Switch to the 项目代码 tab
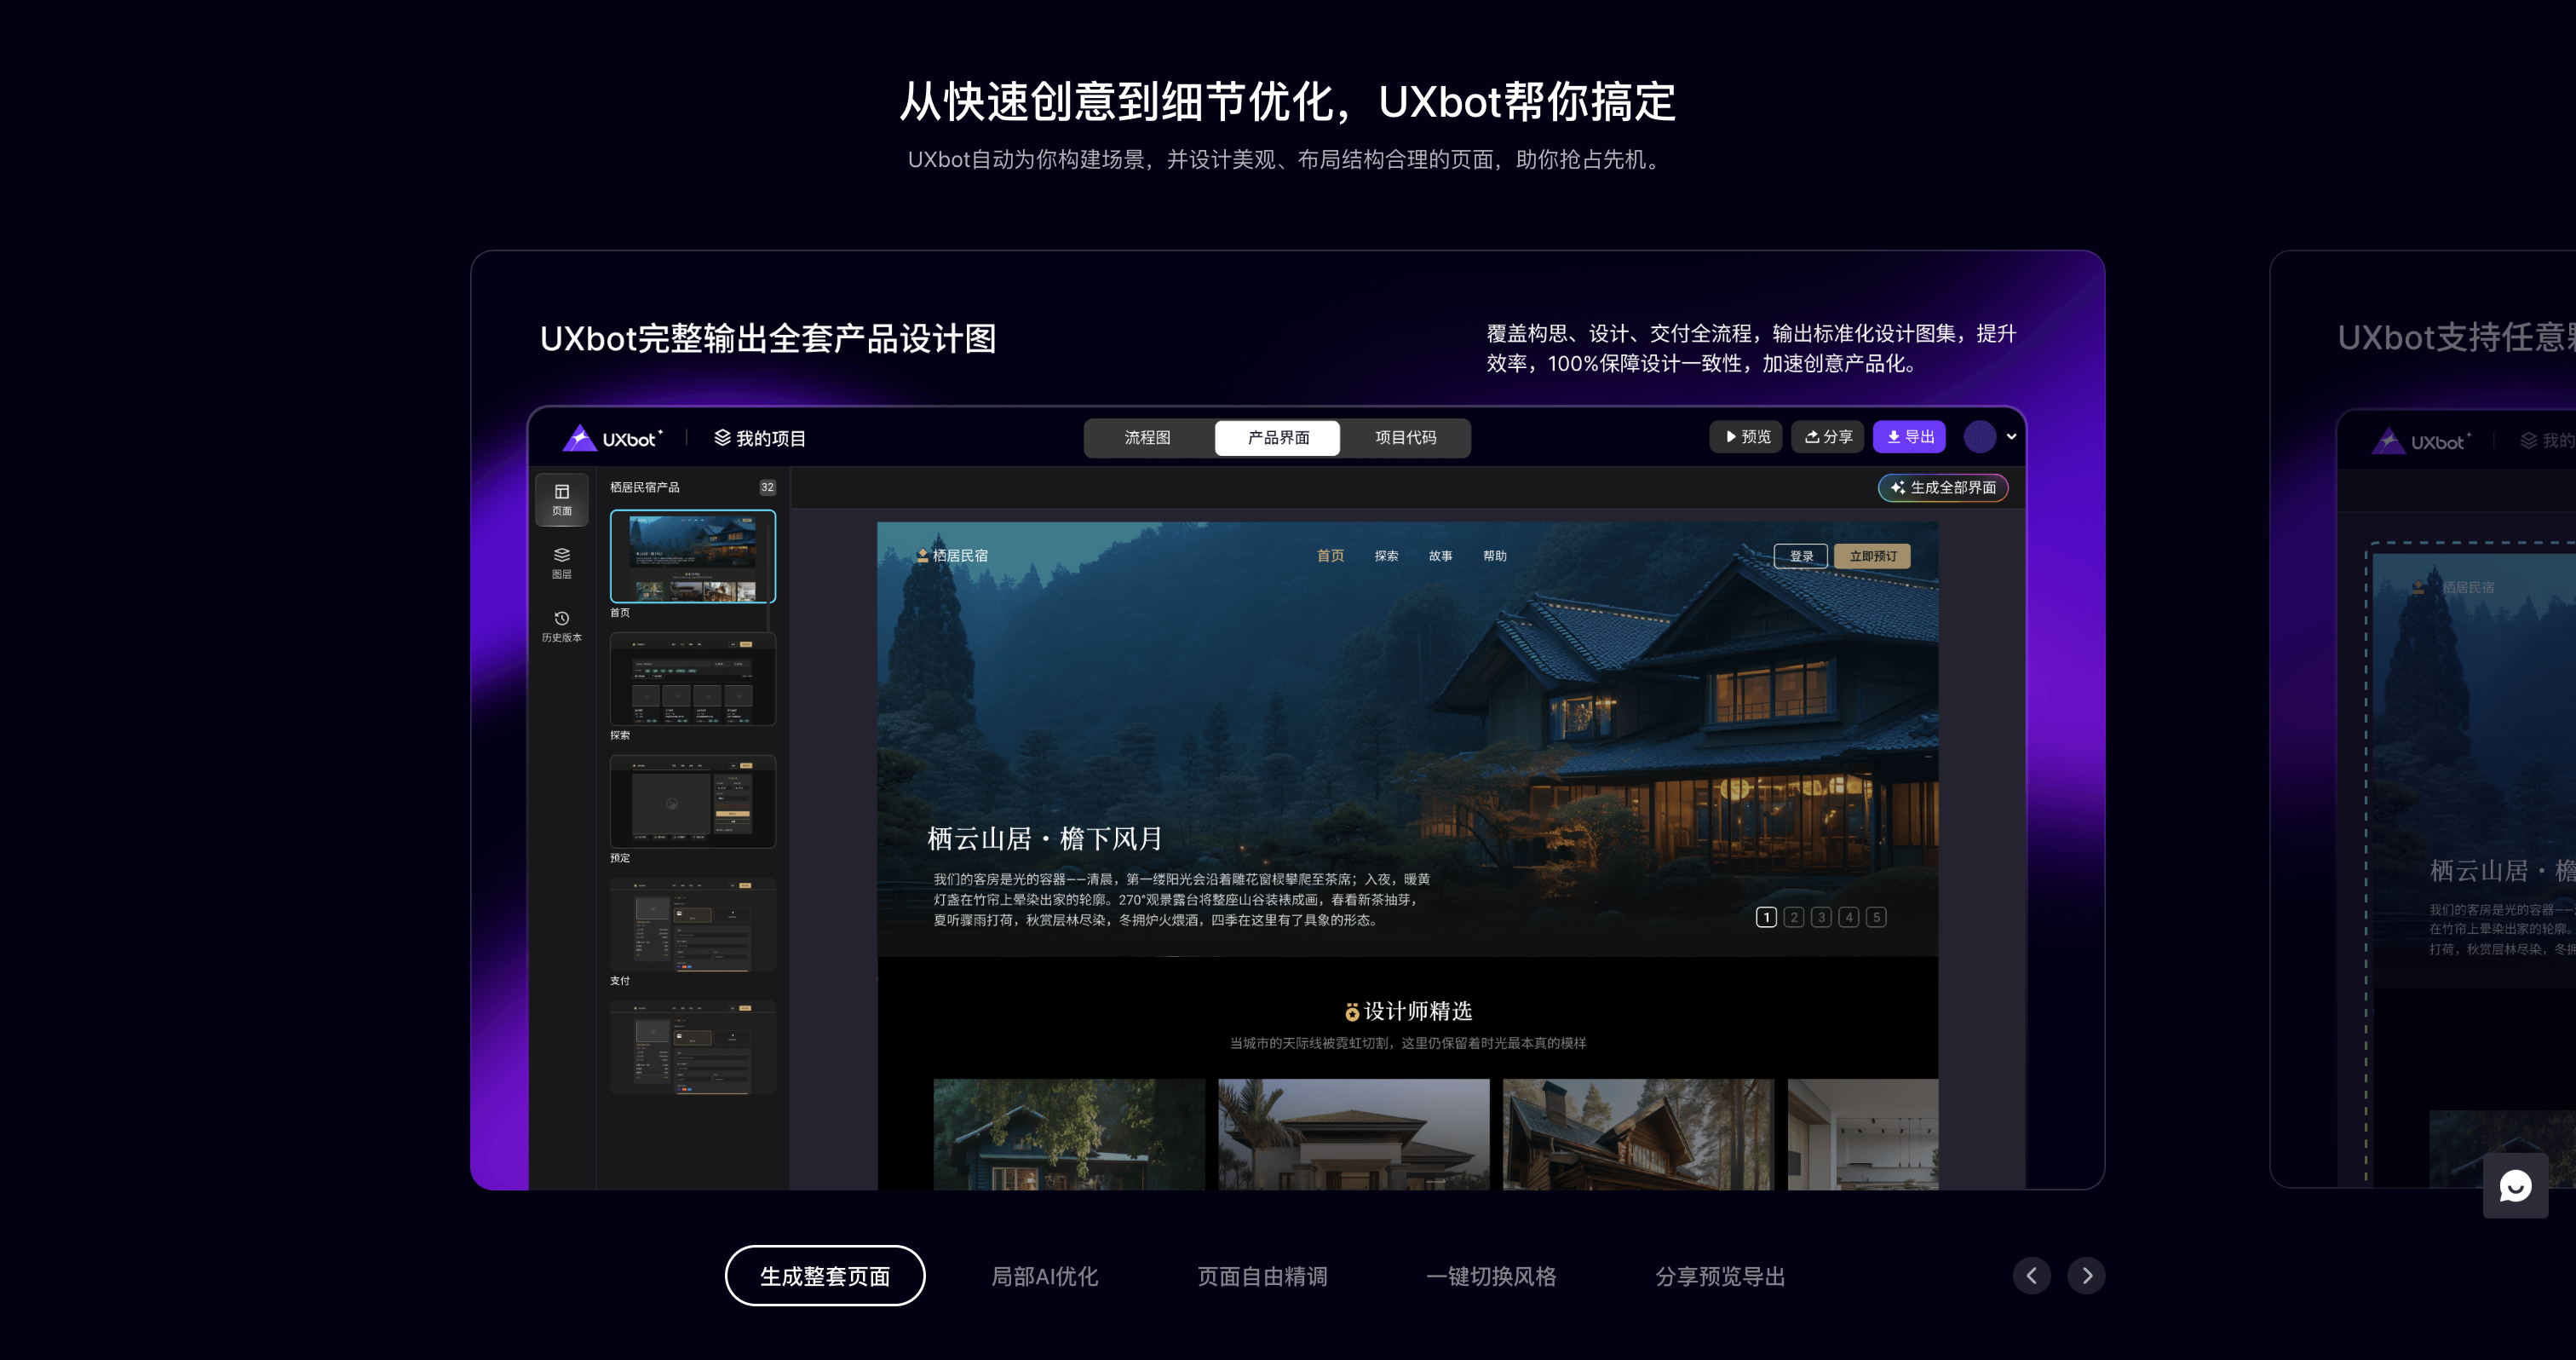 coord(1405,438)
